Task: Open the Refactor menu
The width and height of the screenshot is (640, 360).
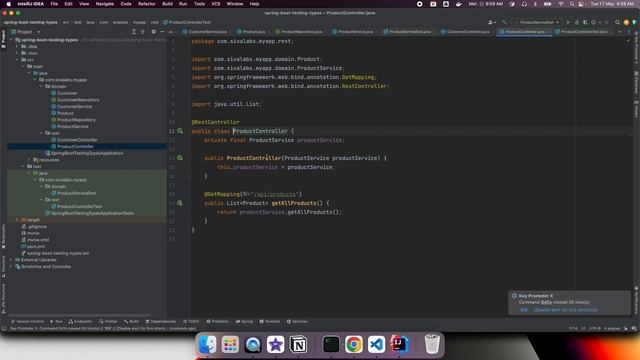Action: (x=147, y=4)
